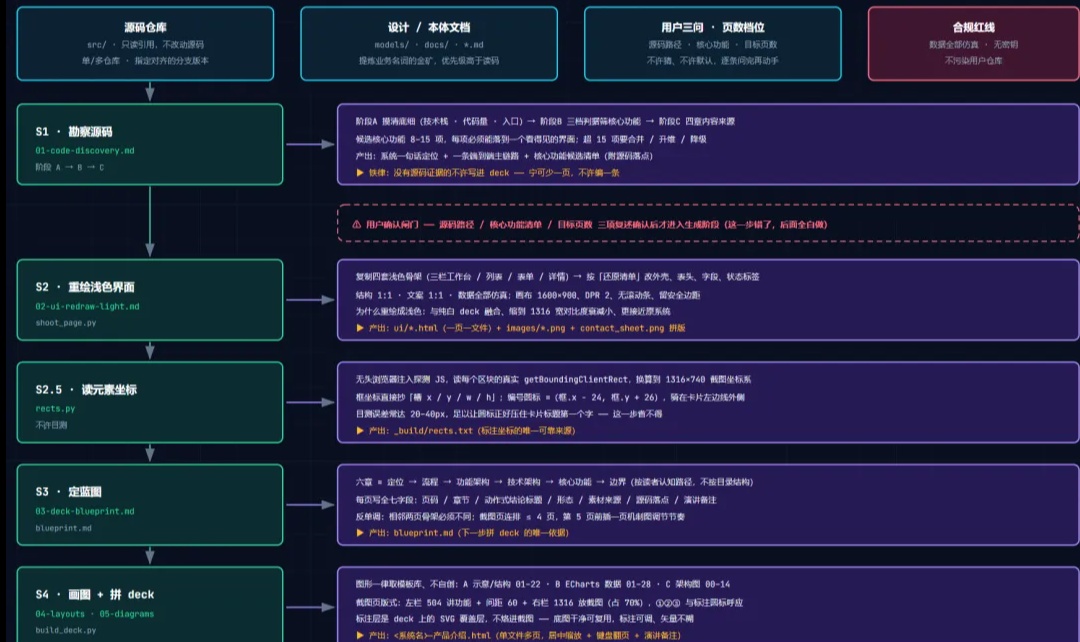
Task: Select the red 合规红线 card title
Action: (x=973, y=28)
